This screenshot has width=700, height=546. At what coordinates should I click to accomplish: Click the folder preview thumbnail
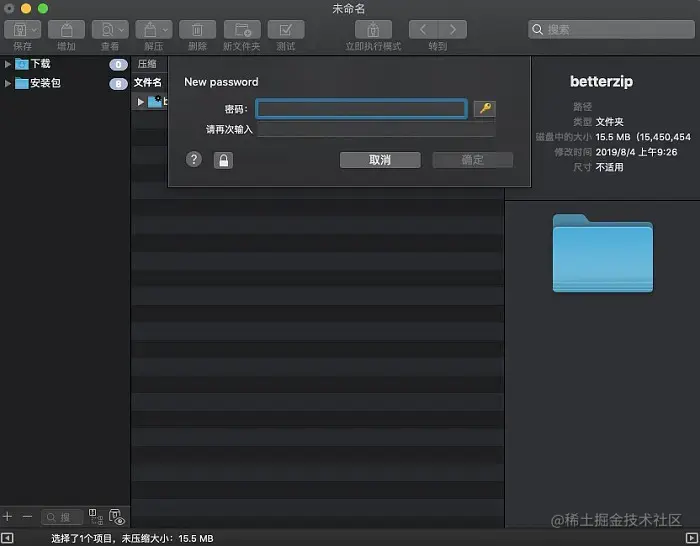coord(603,253)
